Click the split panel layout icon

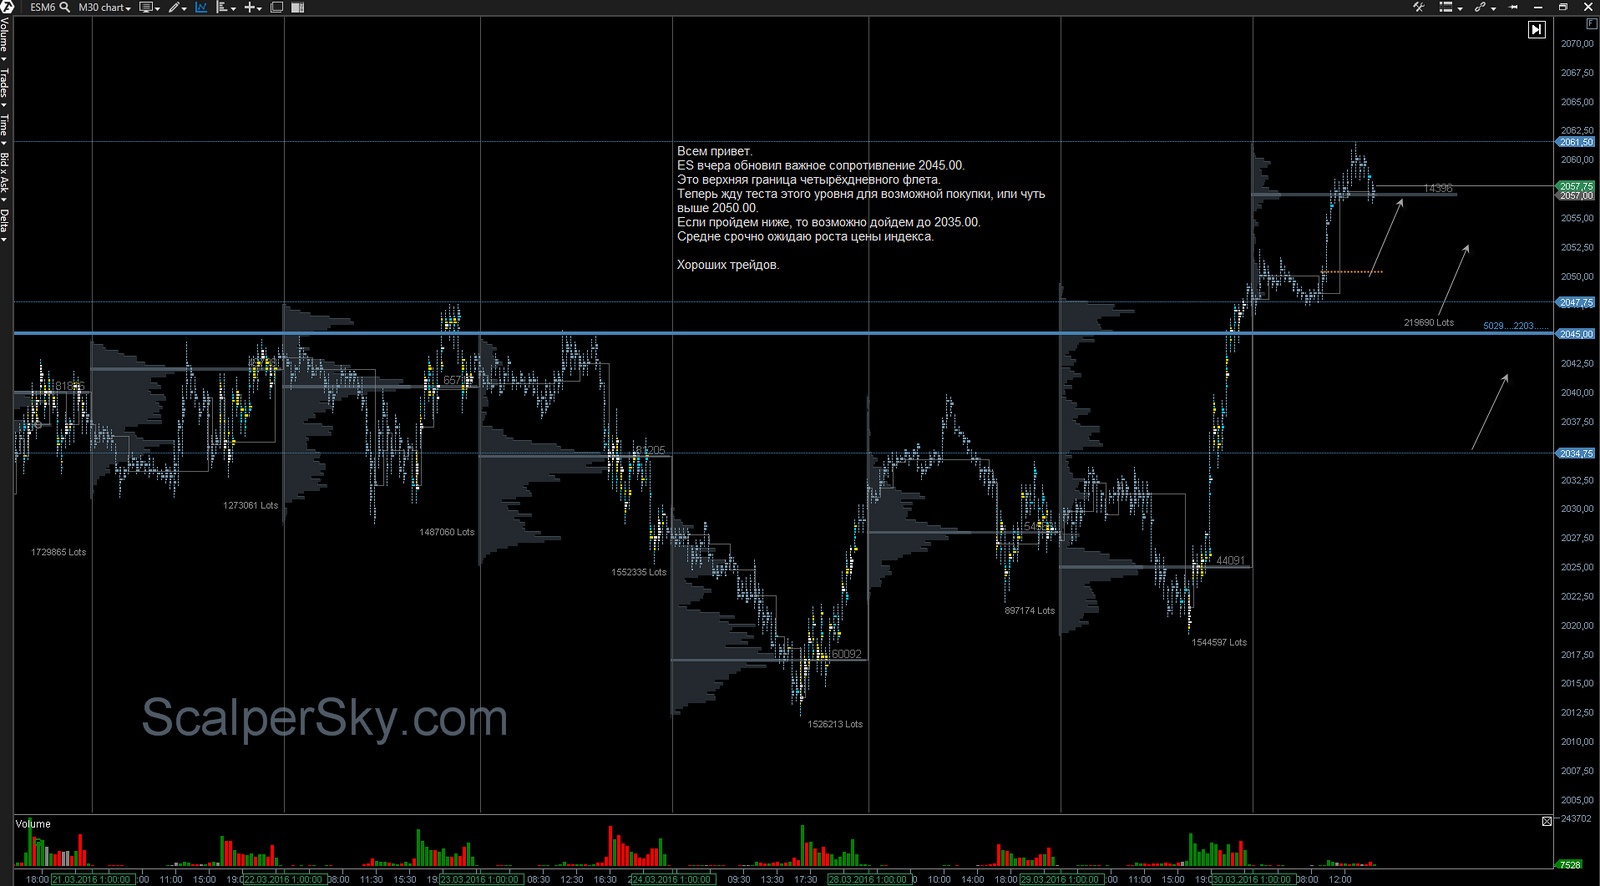pyautogui.click(x=298, y=7)
